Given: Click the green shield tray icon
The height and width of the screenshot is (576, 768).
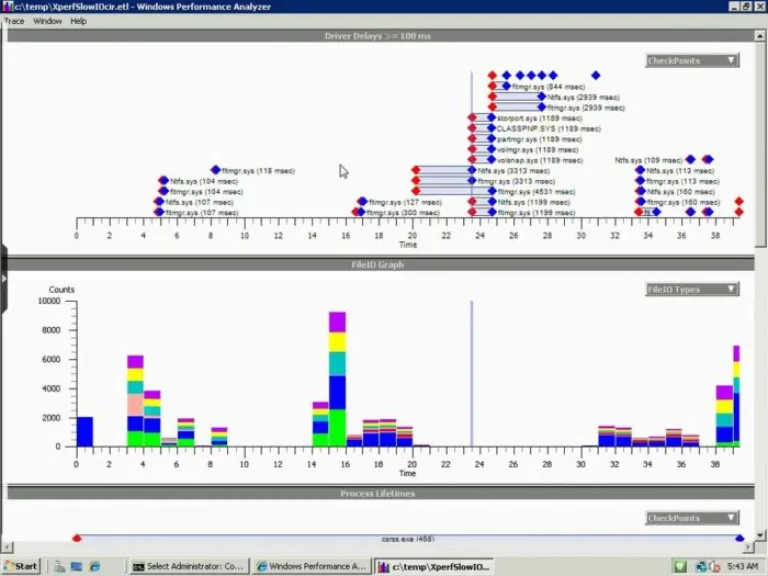Looking at the screenshot, I should (x=680, y=567).
